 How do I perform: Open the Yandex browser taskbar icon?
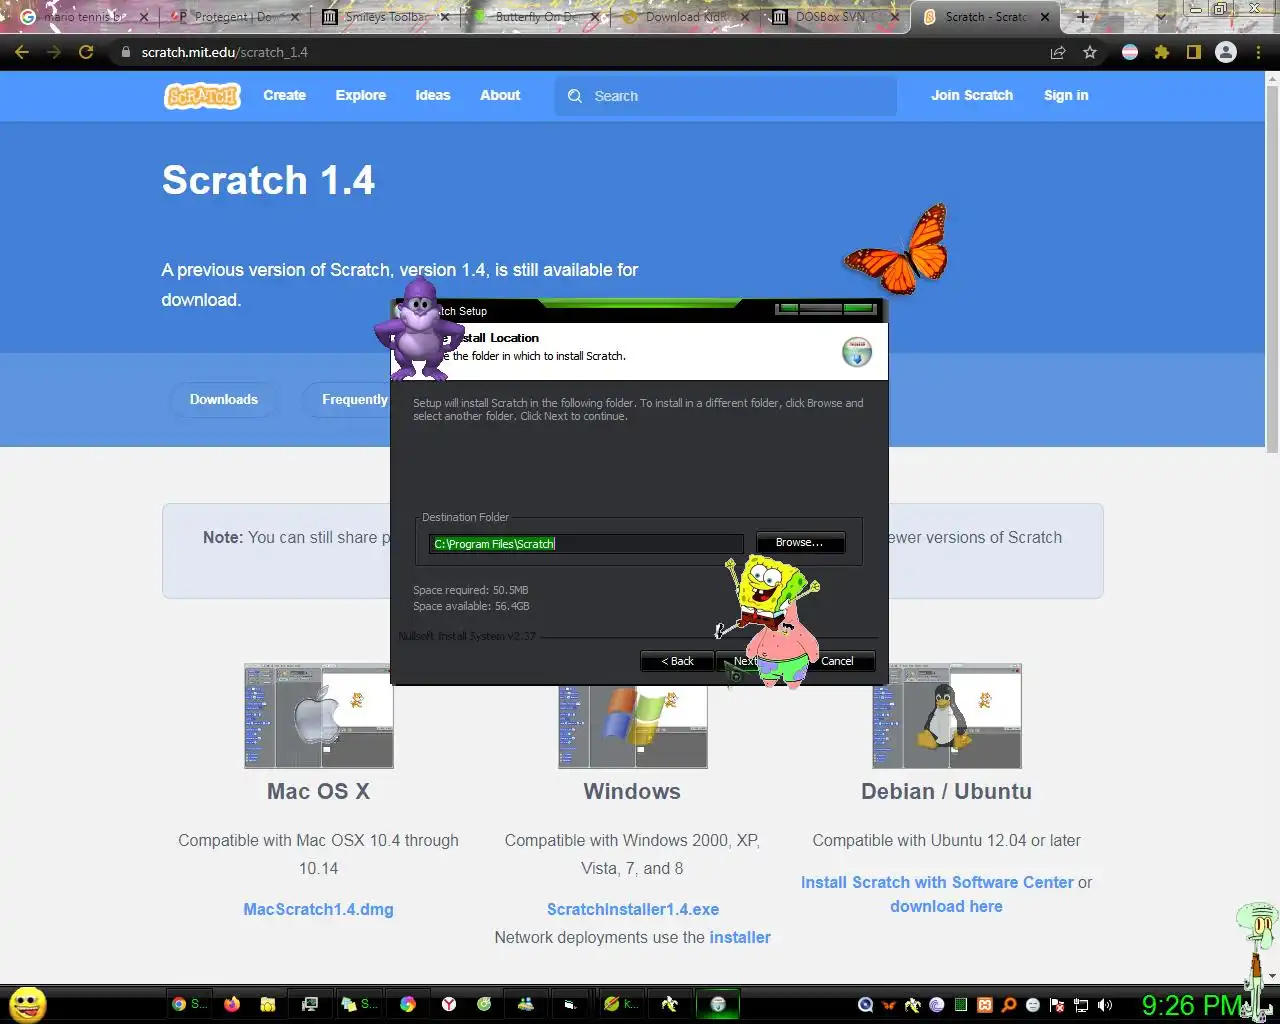(x=450, y=1004)
